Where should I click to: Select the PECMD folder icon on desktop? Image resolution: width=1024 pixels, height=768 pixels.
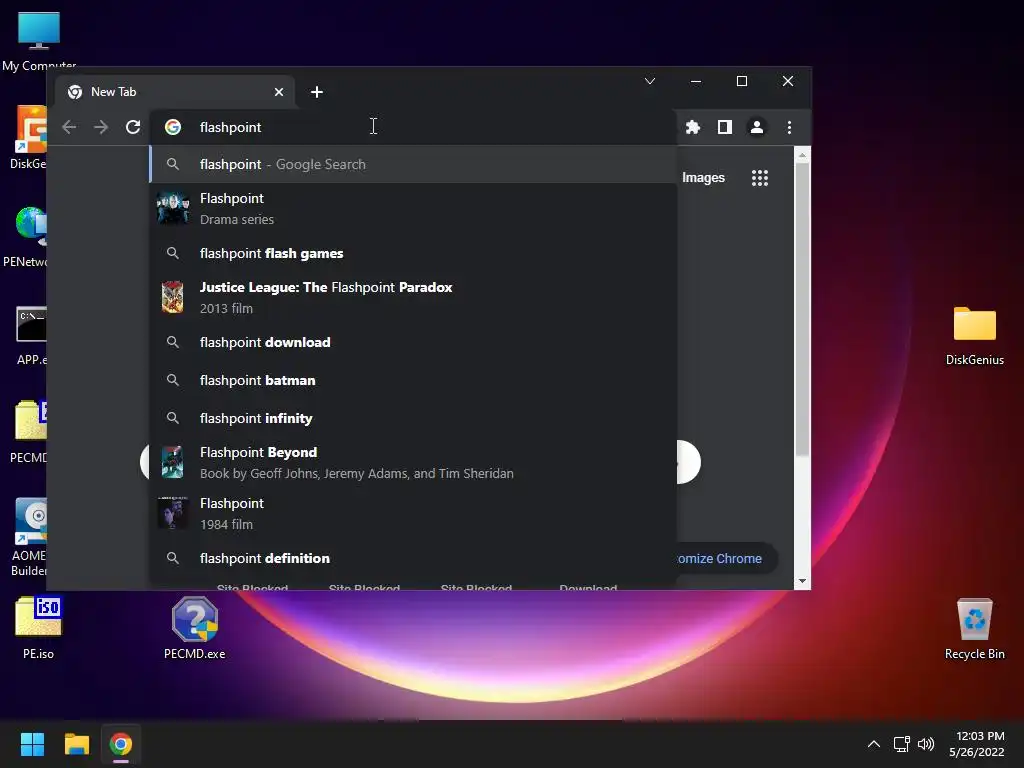29,432
